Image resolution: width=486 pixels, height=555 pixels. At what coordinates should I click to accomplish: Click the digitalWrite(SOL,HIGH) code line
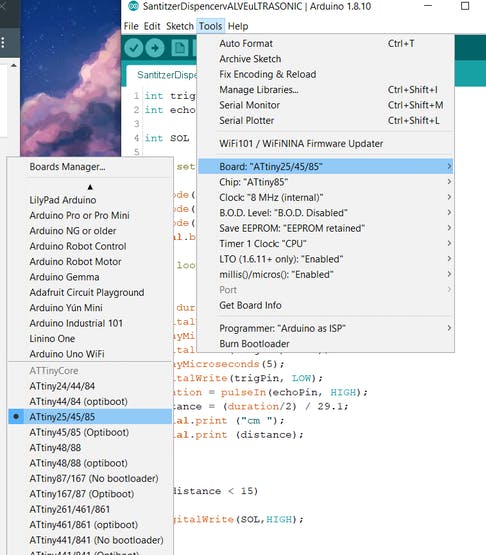239,519
